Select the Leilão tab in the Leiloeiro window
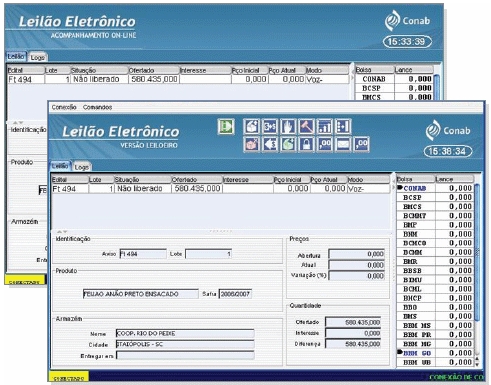Screen dimensions: 491x385 pyautogui.click(x=60, y=166)
